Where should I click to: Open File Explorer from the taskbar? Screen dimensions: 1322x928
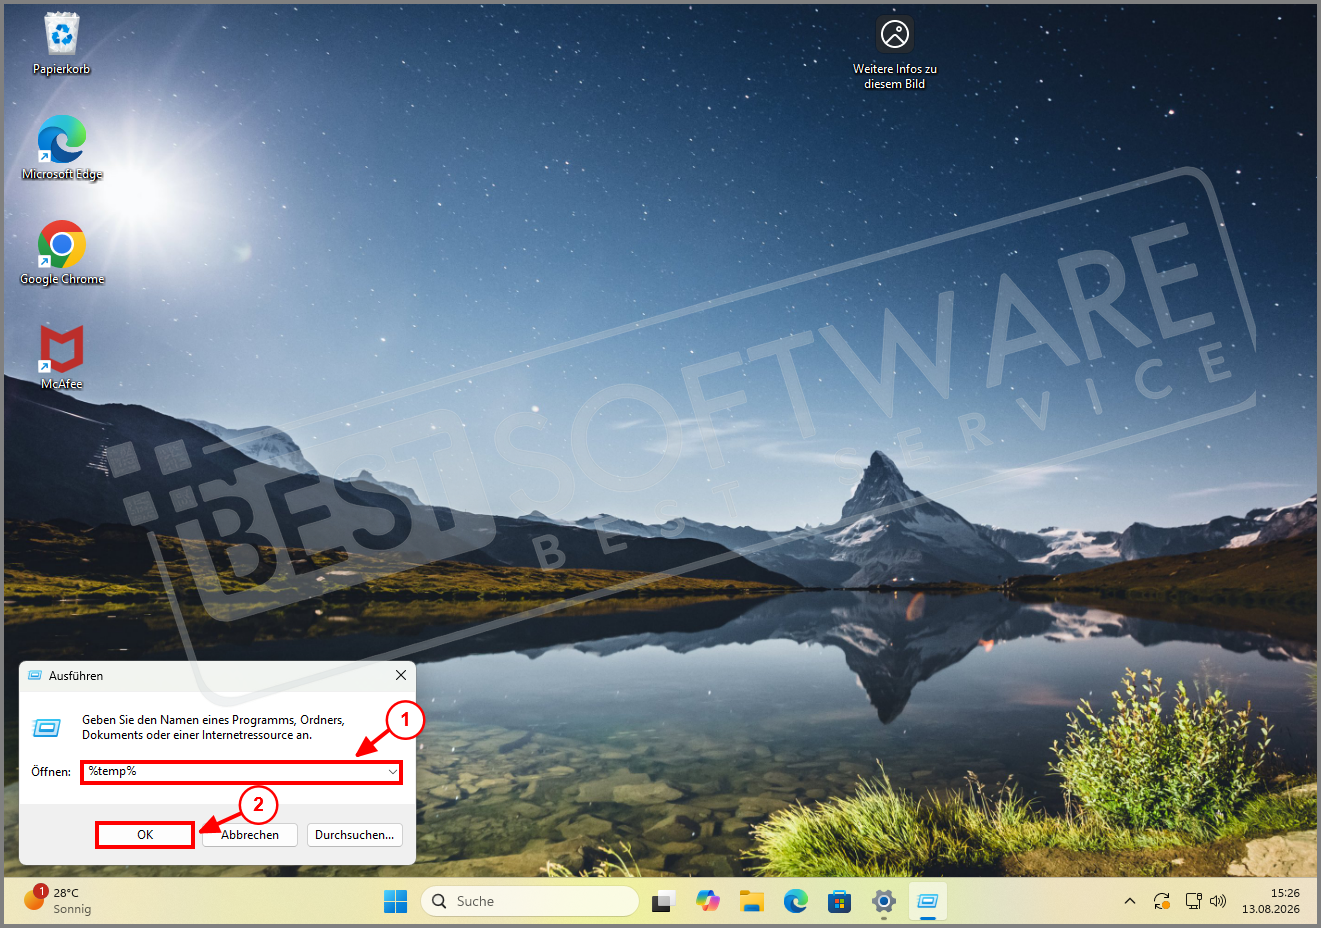pyautogui.click(x=752, y=902)
